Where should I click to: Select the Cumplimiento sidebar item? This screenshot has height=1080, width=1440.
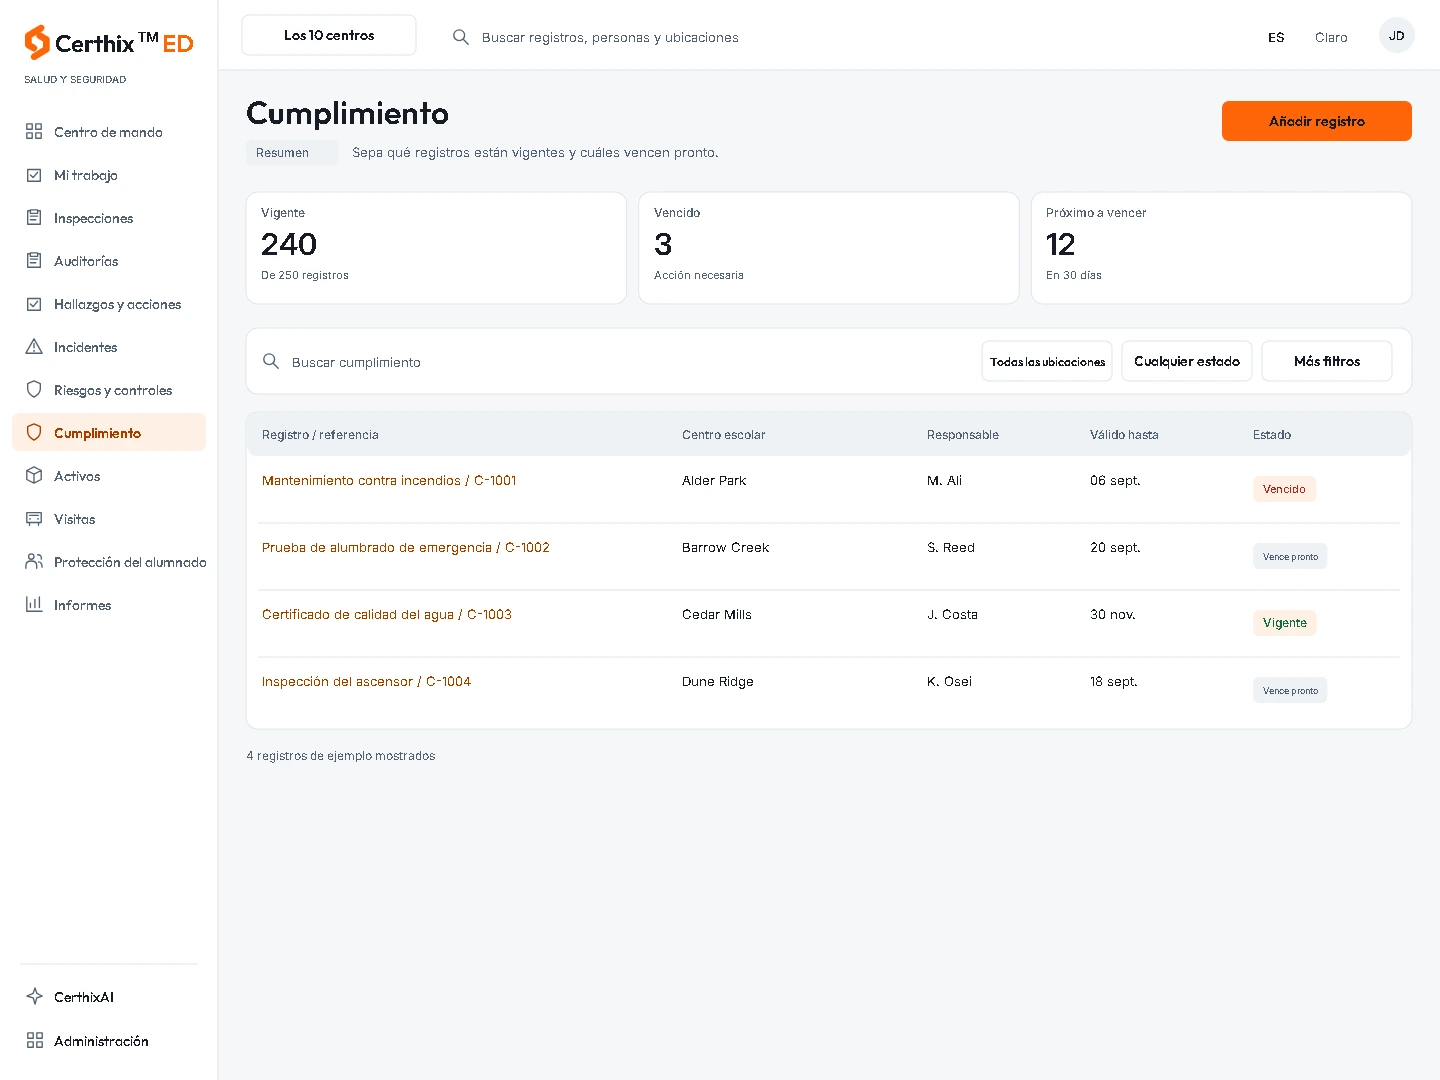[x=109, y=432]
